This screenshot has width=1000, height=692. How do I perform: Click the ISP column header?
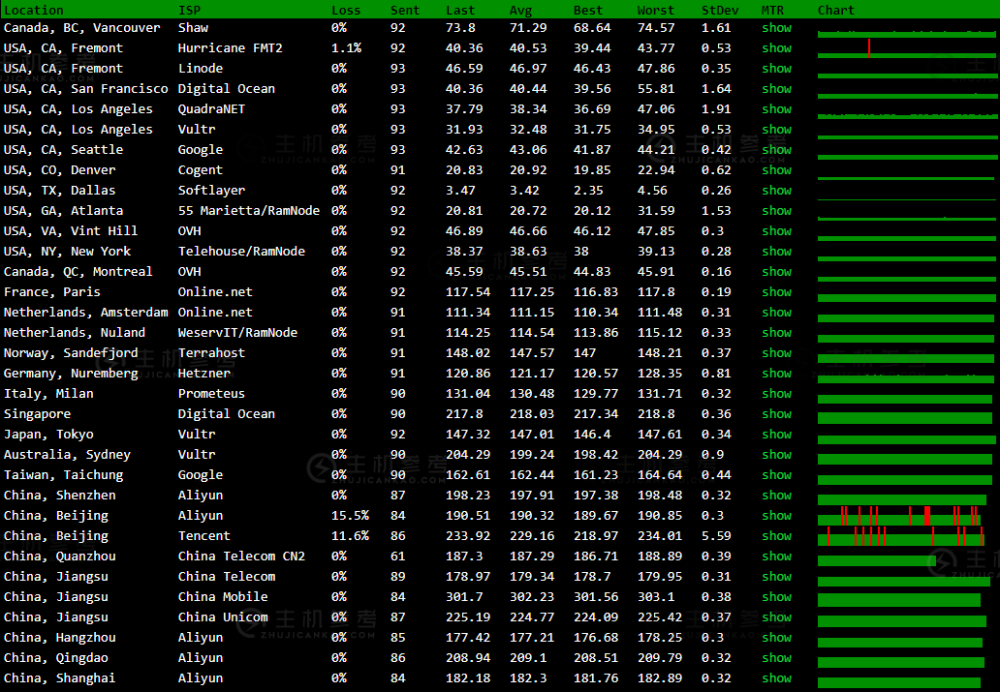(x=189, y=10)
